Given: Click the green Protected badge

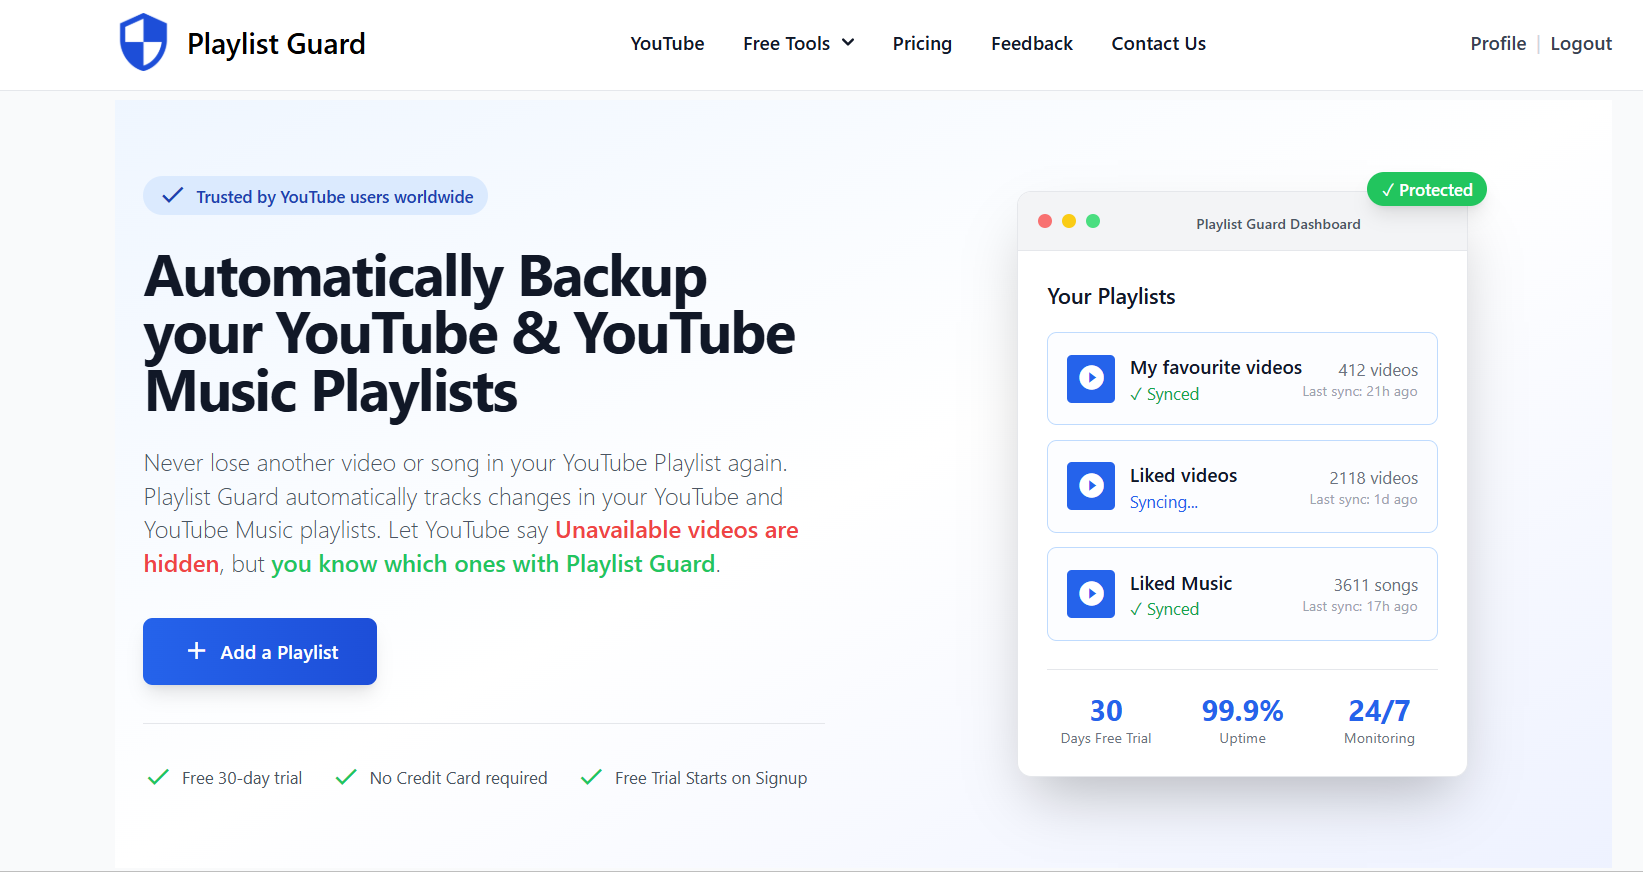Looking at the screenshot, I should click(1426, 190).
